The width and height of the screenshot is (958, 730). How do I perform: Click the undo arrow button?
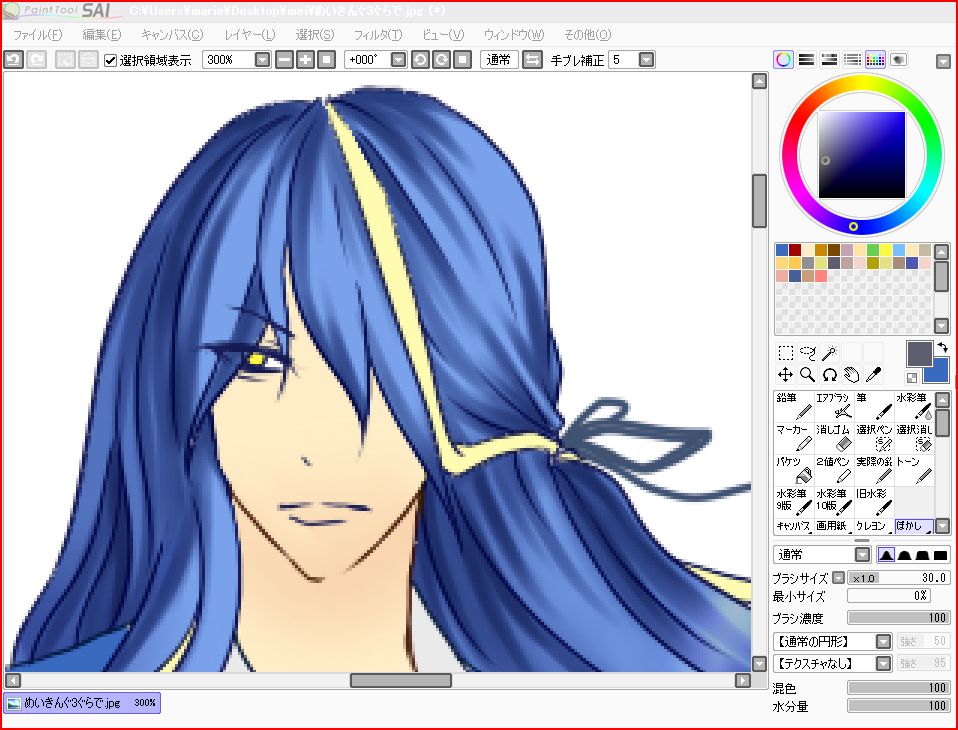click(x=13, y=60)
